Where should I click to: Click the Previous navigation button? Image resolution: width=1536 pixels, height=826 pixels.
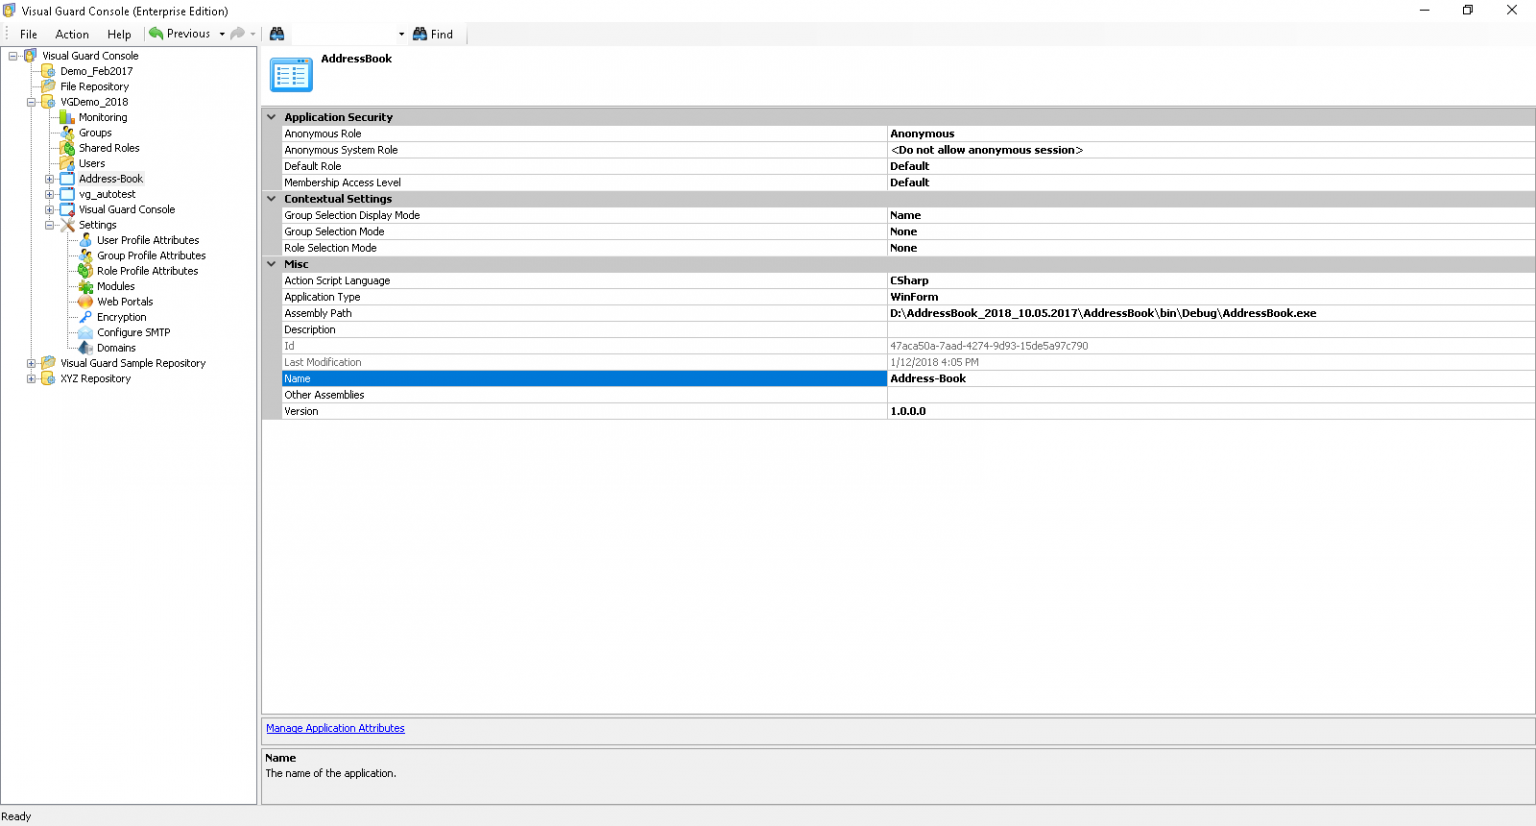click(181, 34)
